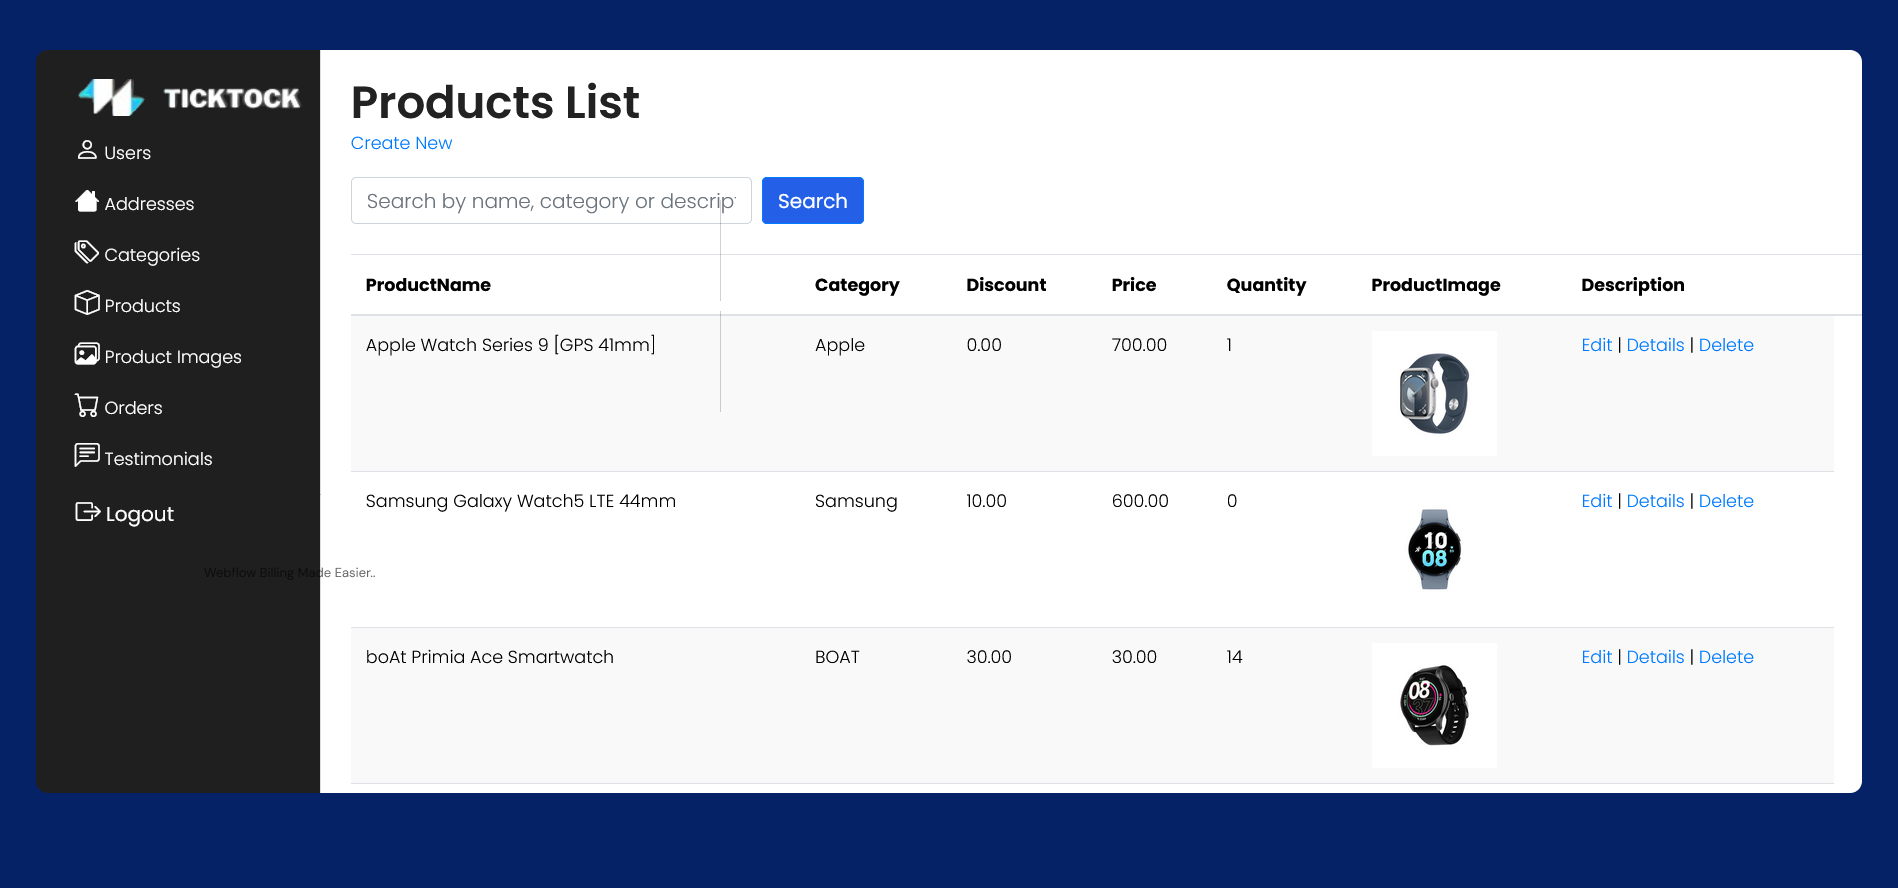This screenshot has width=1898, height=888.
Task: Click the ProductName column header
Action: (x=428, y=285)
